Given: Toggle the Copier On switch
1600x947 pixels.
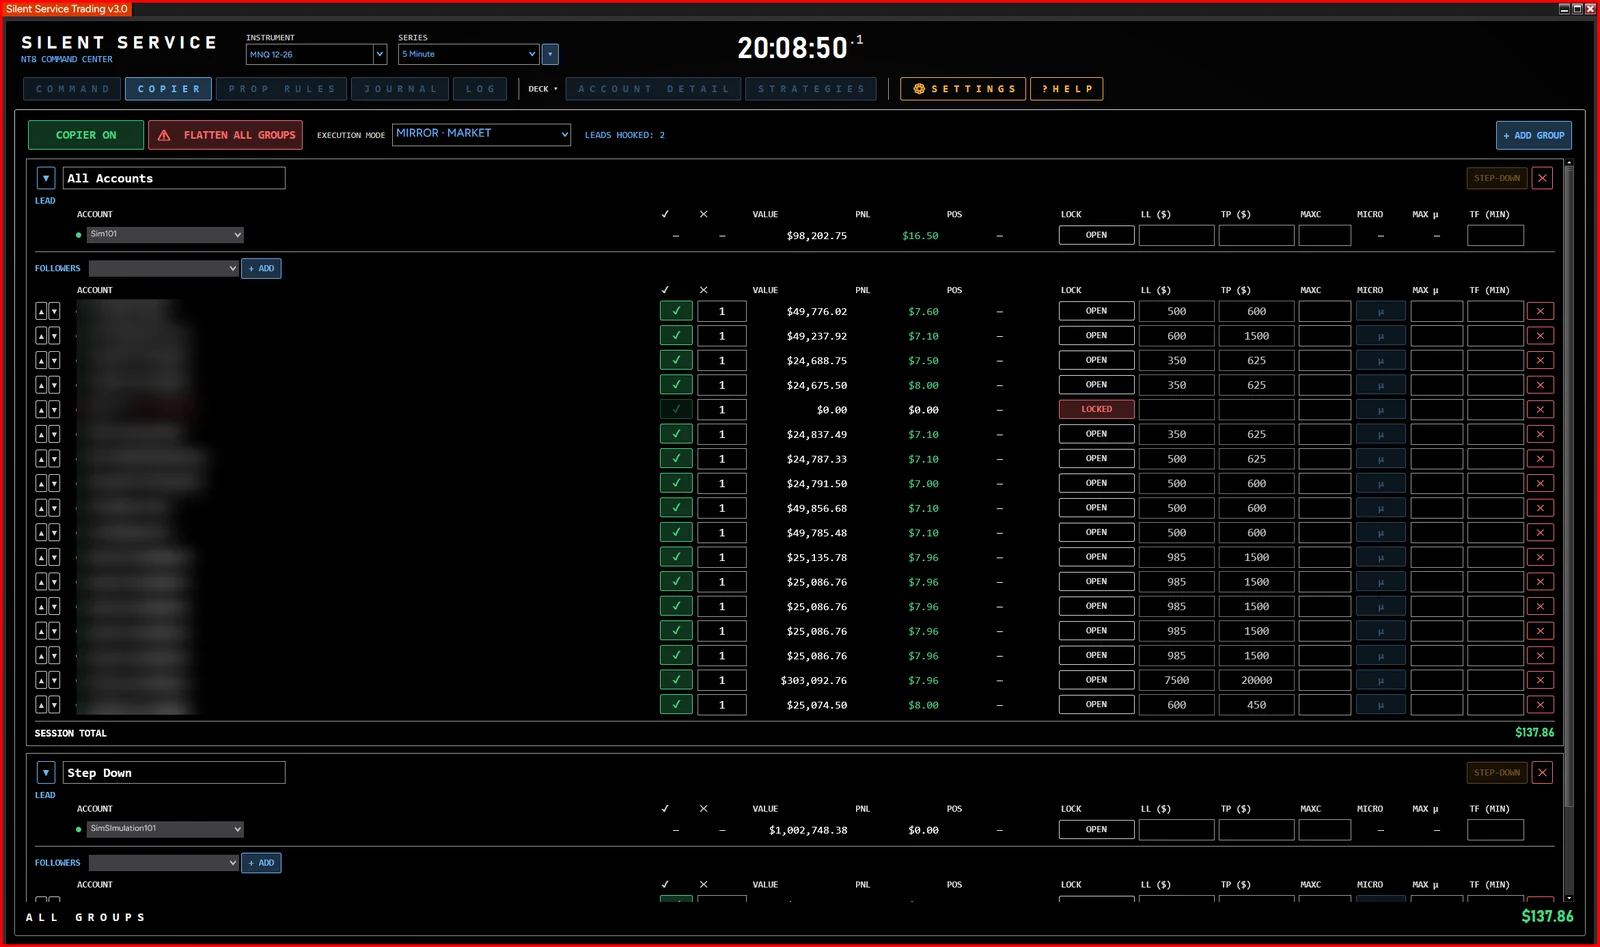Looking at the screenshot, I should (86, 135).
